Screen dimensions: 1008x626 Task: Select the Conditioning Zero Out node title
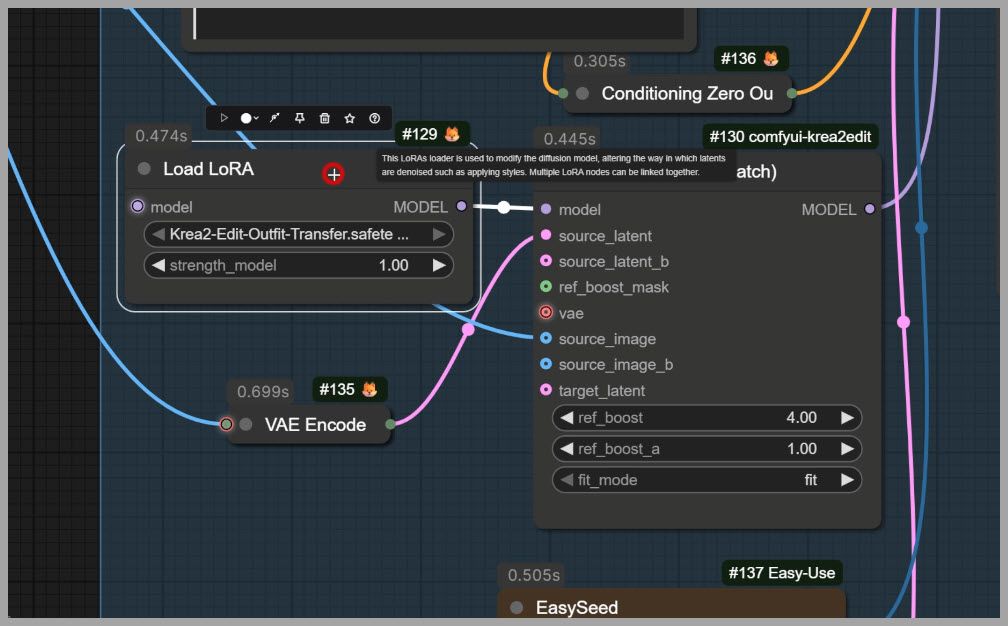point(687,94)
